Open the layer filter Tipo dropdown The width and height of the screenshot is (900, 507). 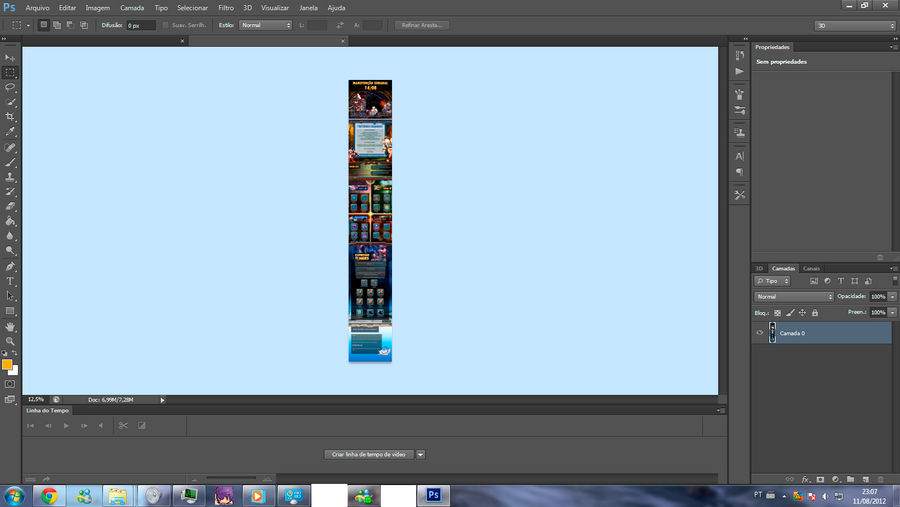pyautogui.click(x=772, y=281)
